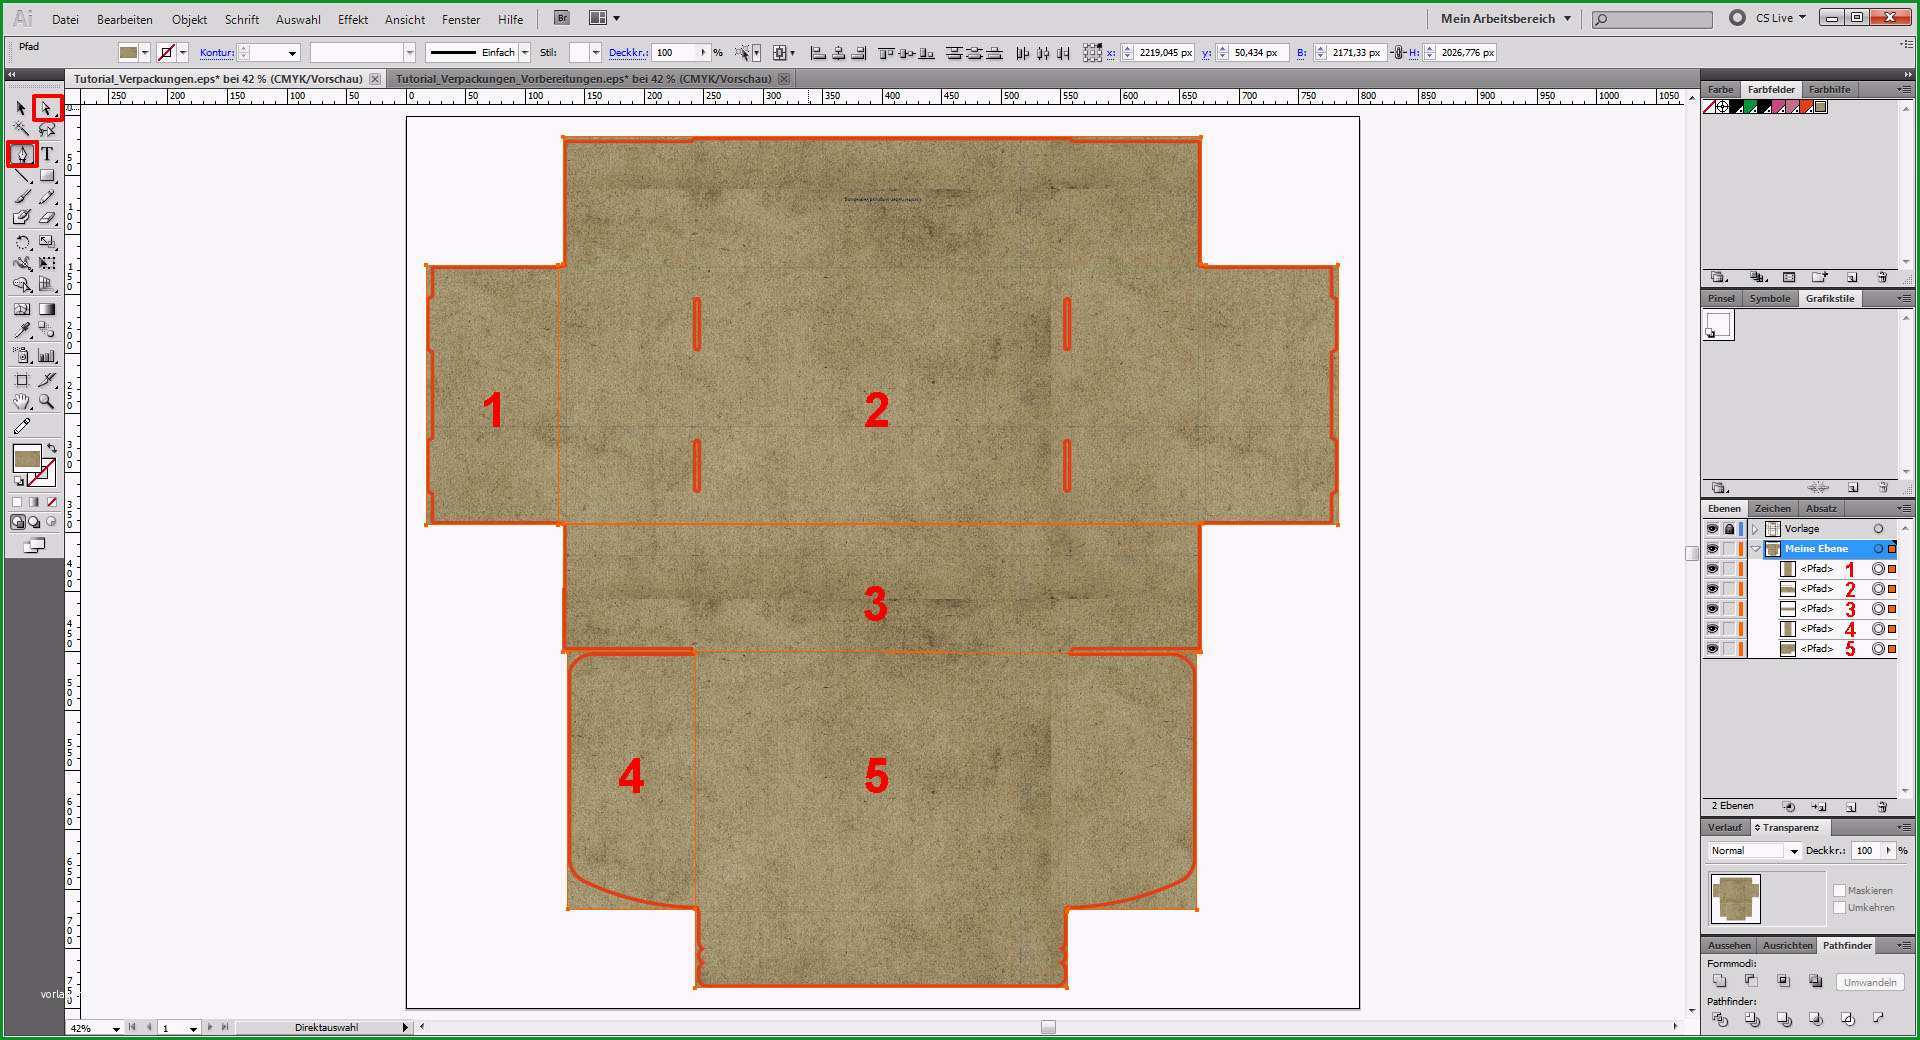Screen dimensions: 1920x1040
Task: Select the Eraser tool
Action: click(46, 218)
